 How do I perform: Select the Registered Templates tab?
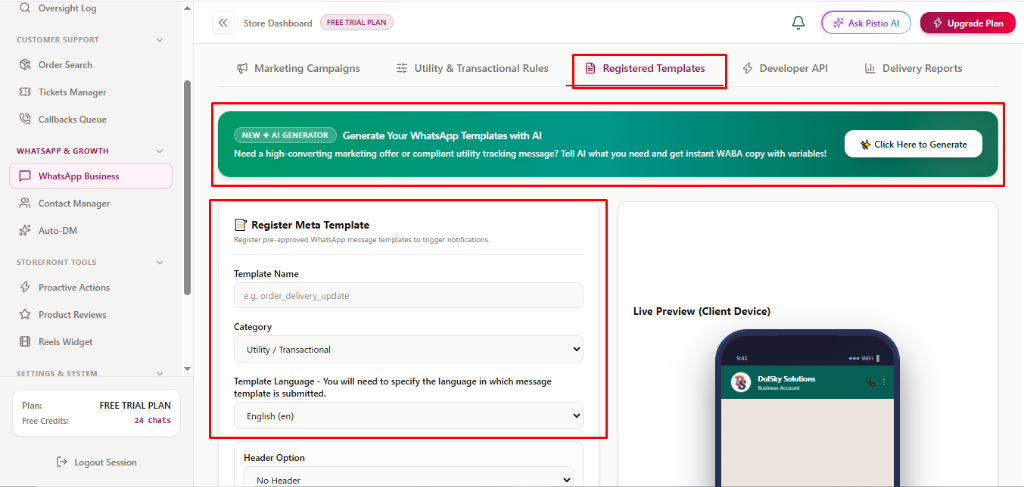pos(647,69)
